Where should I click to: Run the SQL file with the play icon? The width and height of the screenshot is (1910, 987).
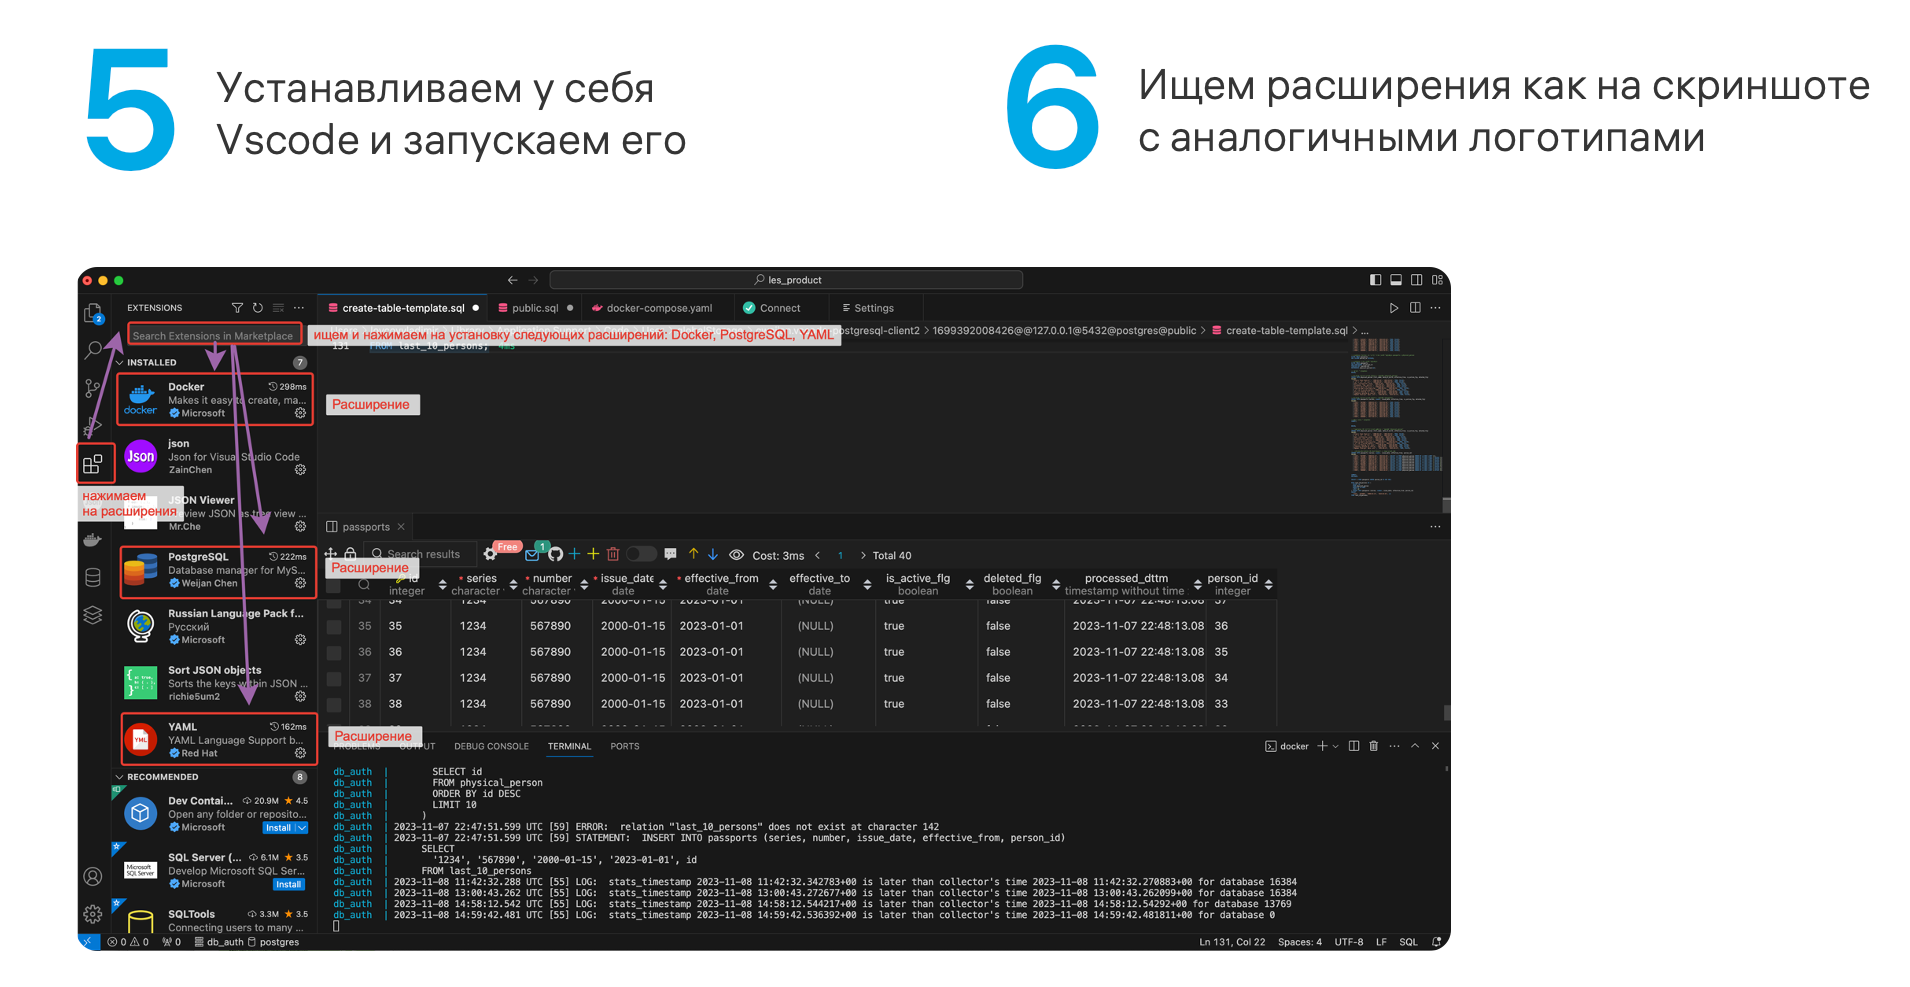[x=1394, y=308]
